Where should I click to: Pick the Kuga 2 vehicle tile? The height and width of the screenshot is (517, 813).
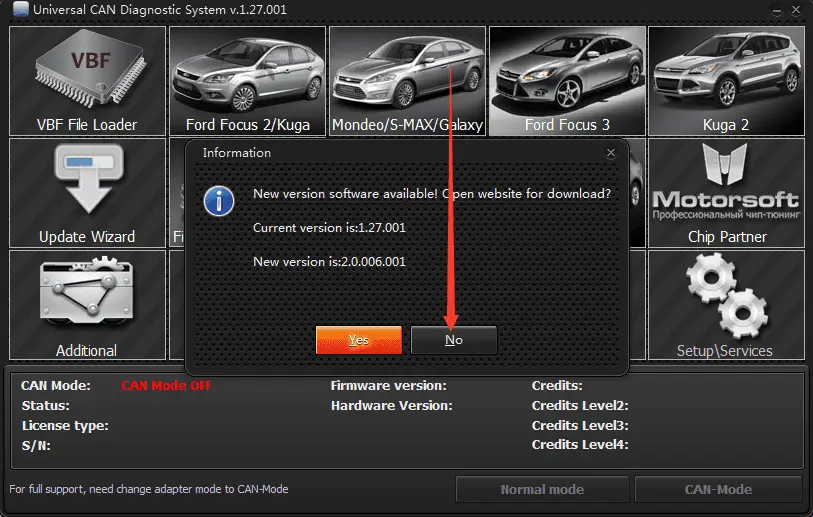click(726, 81)
